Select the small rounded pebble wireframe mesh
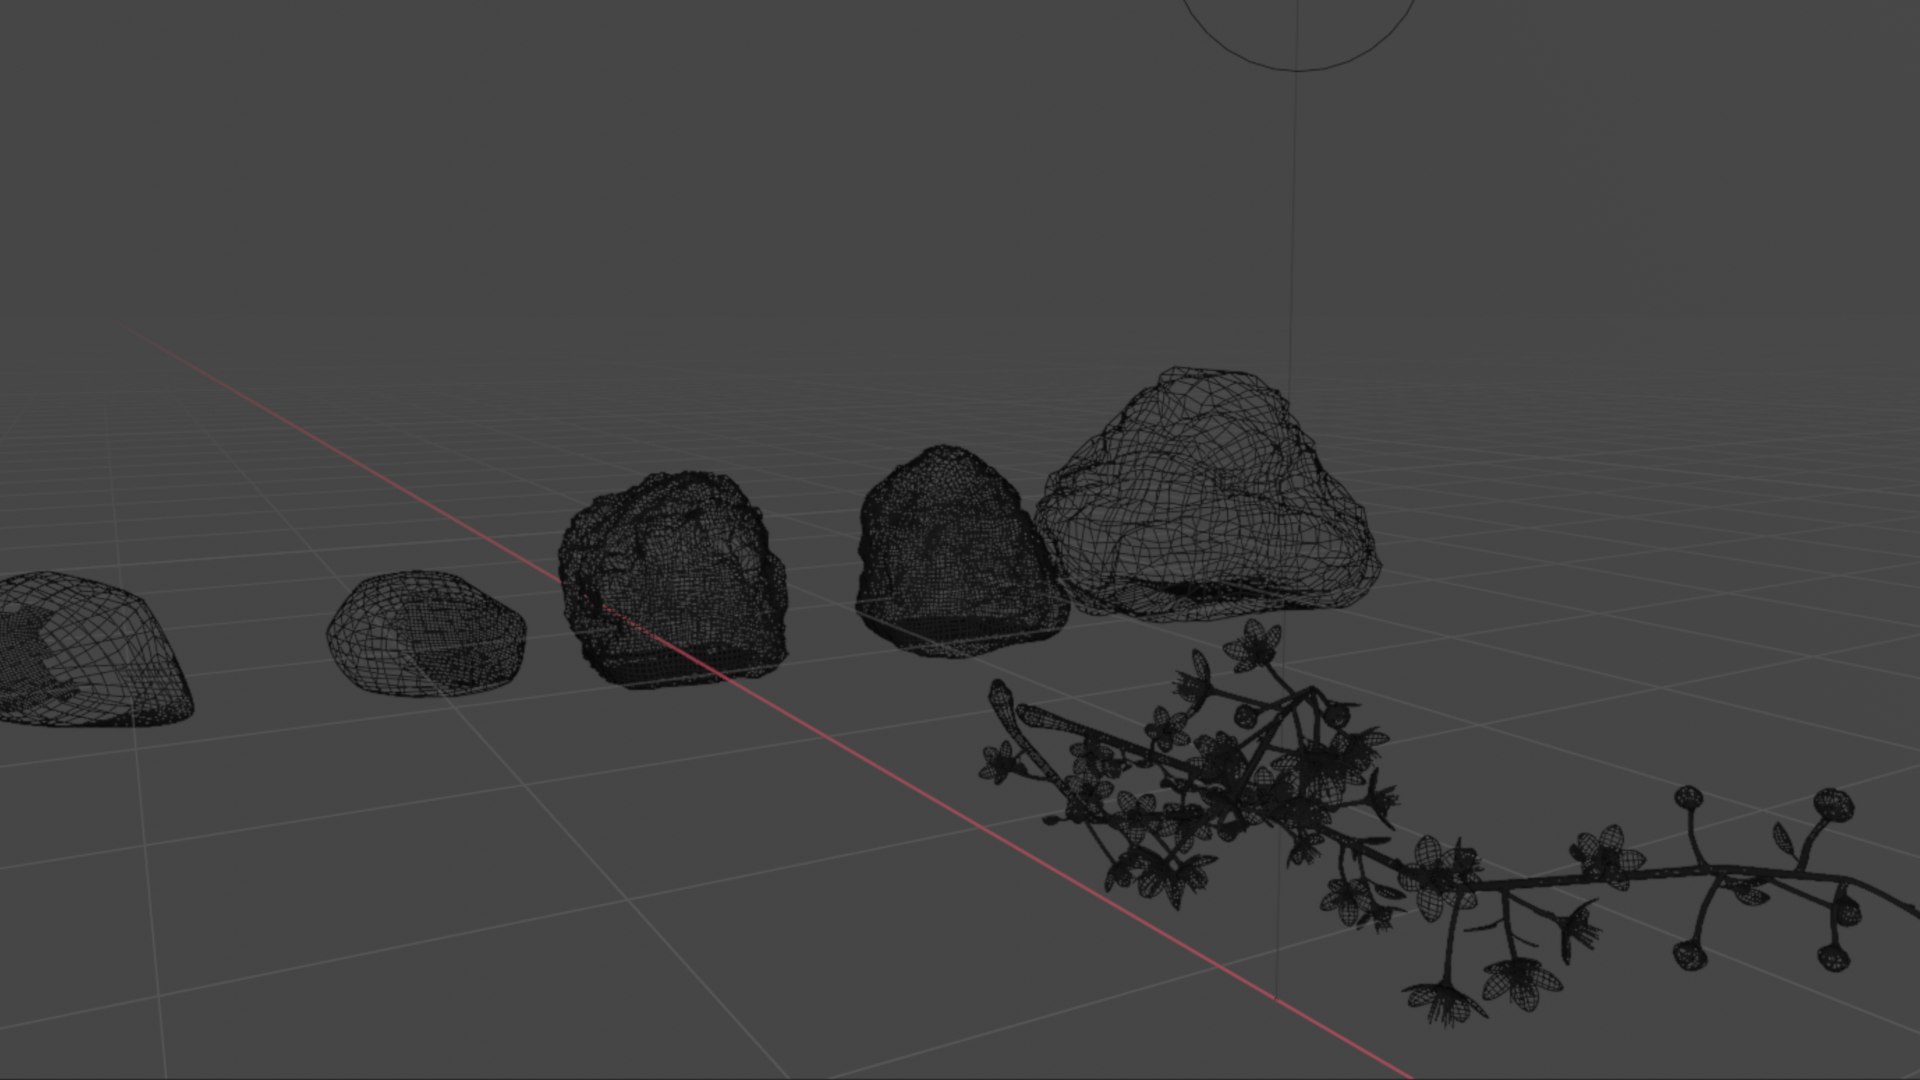1920x1080 pixels. coord(426,633)
